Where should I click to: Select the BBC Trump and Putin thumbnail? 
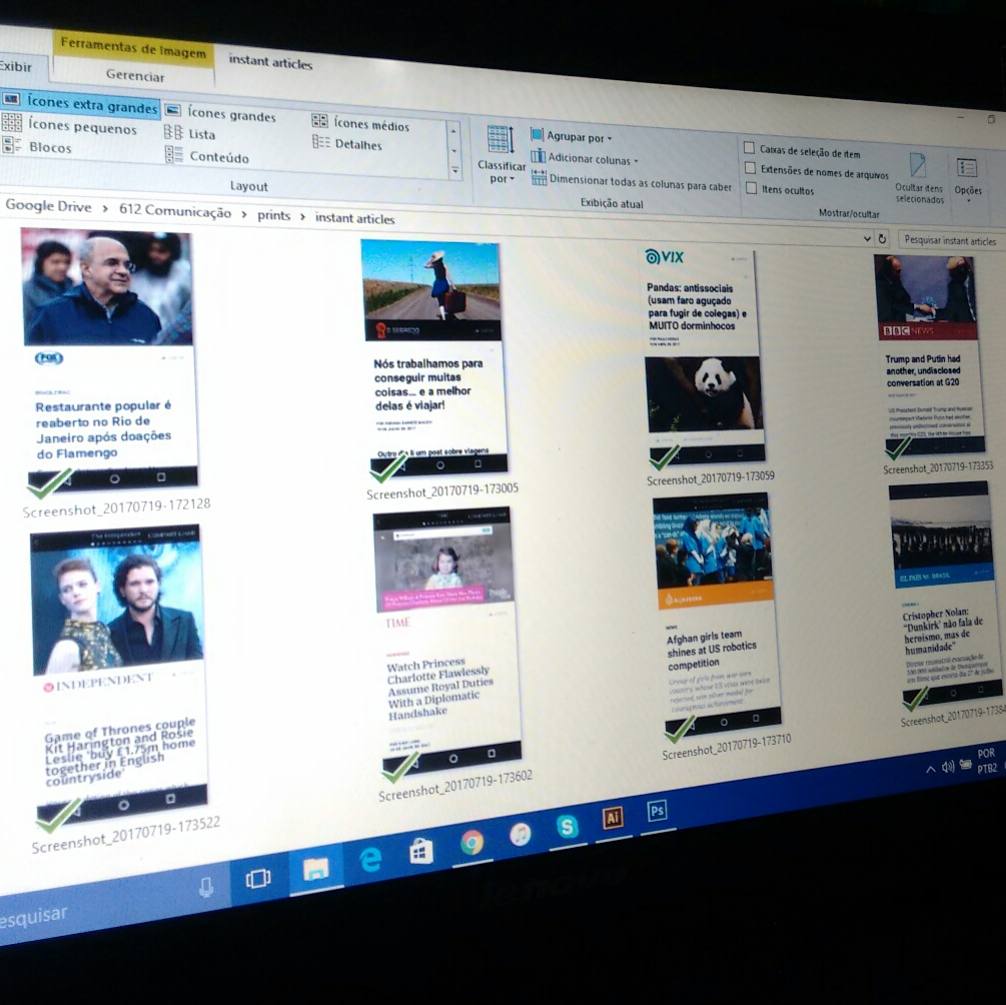[x=928, y=355]
